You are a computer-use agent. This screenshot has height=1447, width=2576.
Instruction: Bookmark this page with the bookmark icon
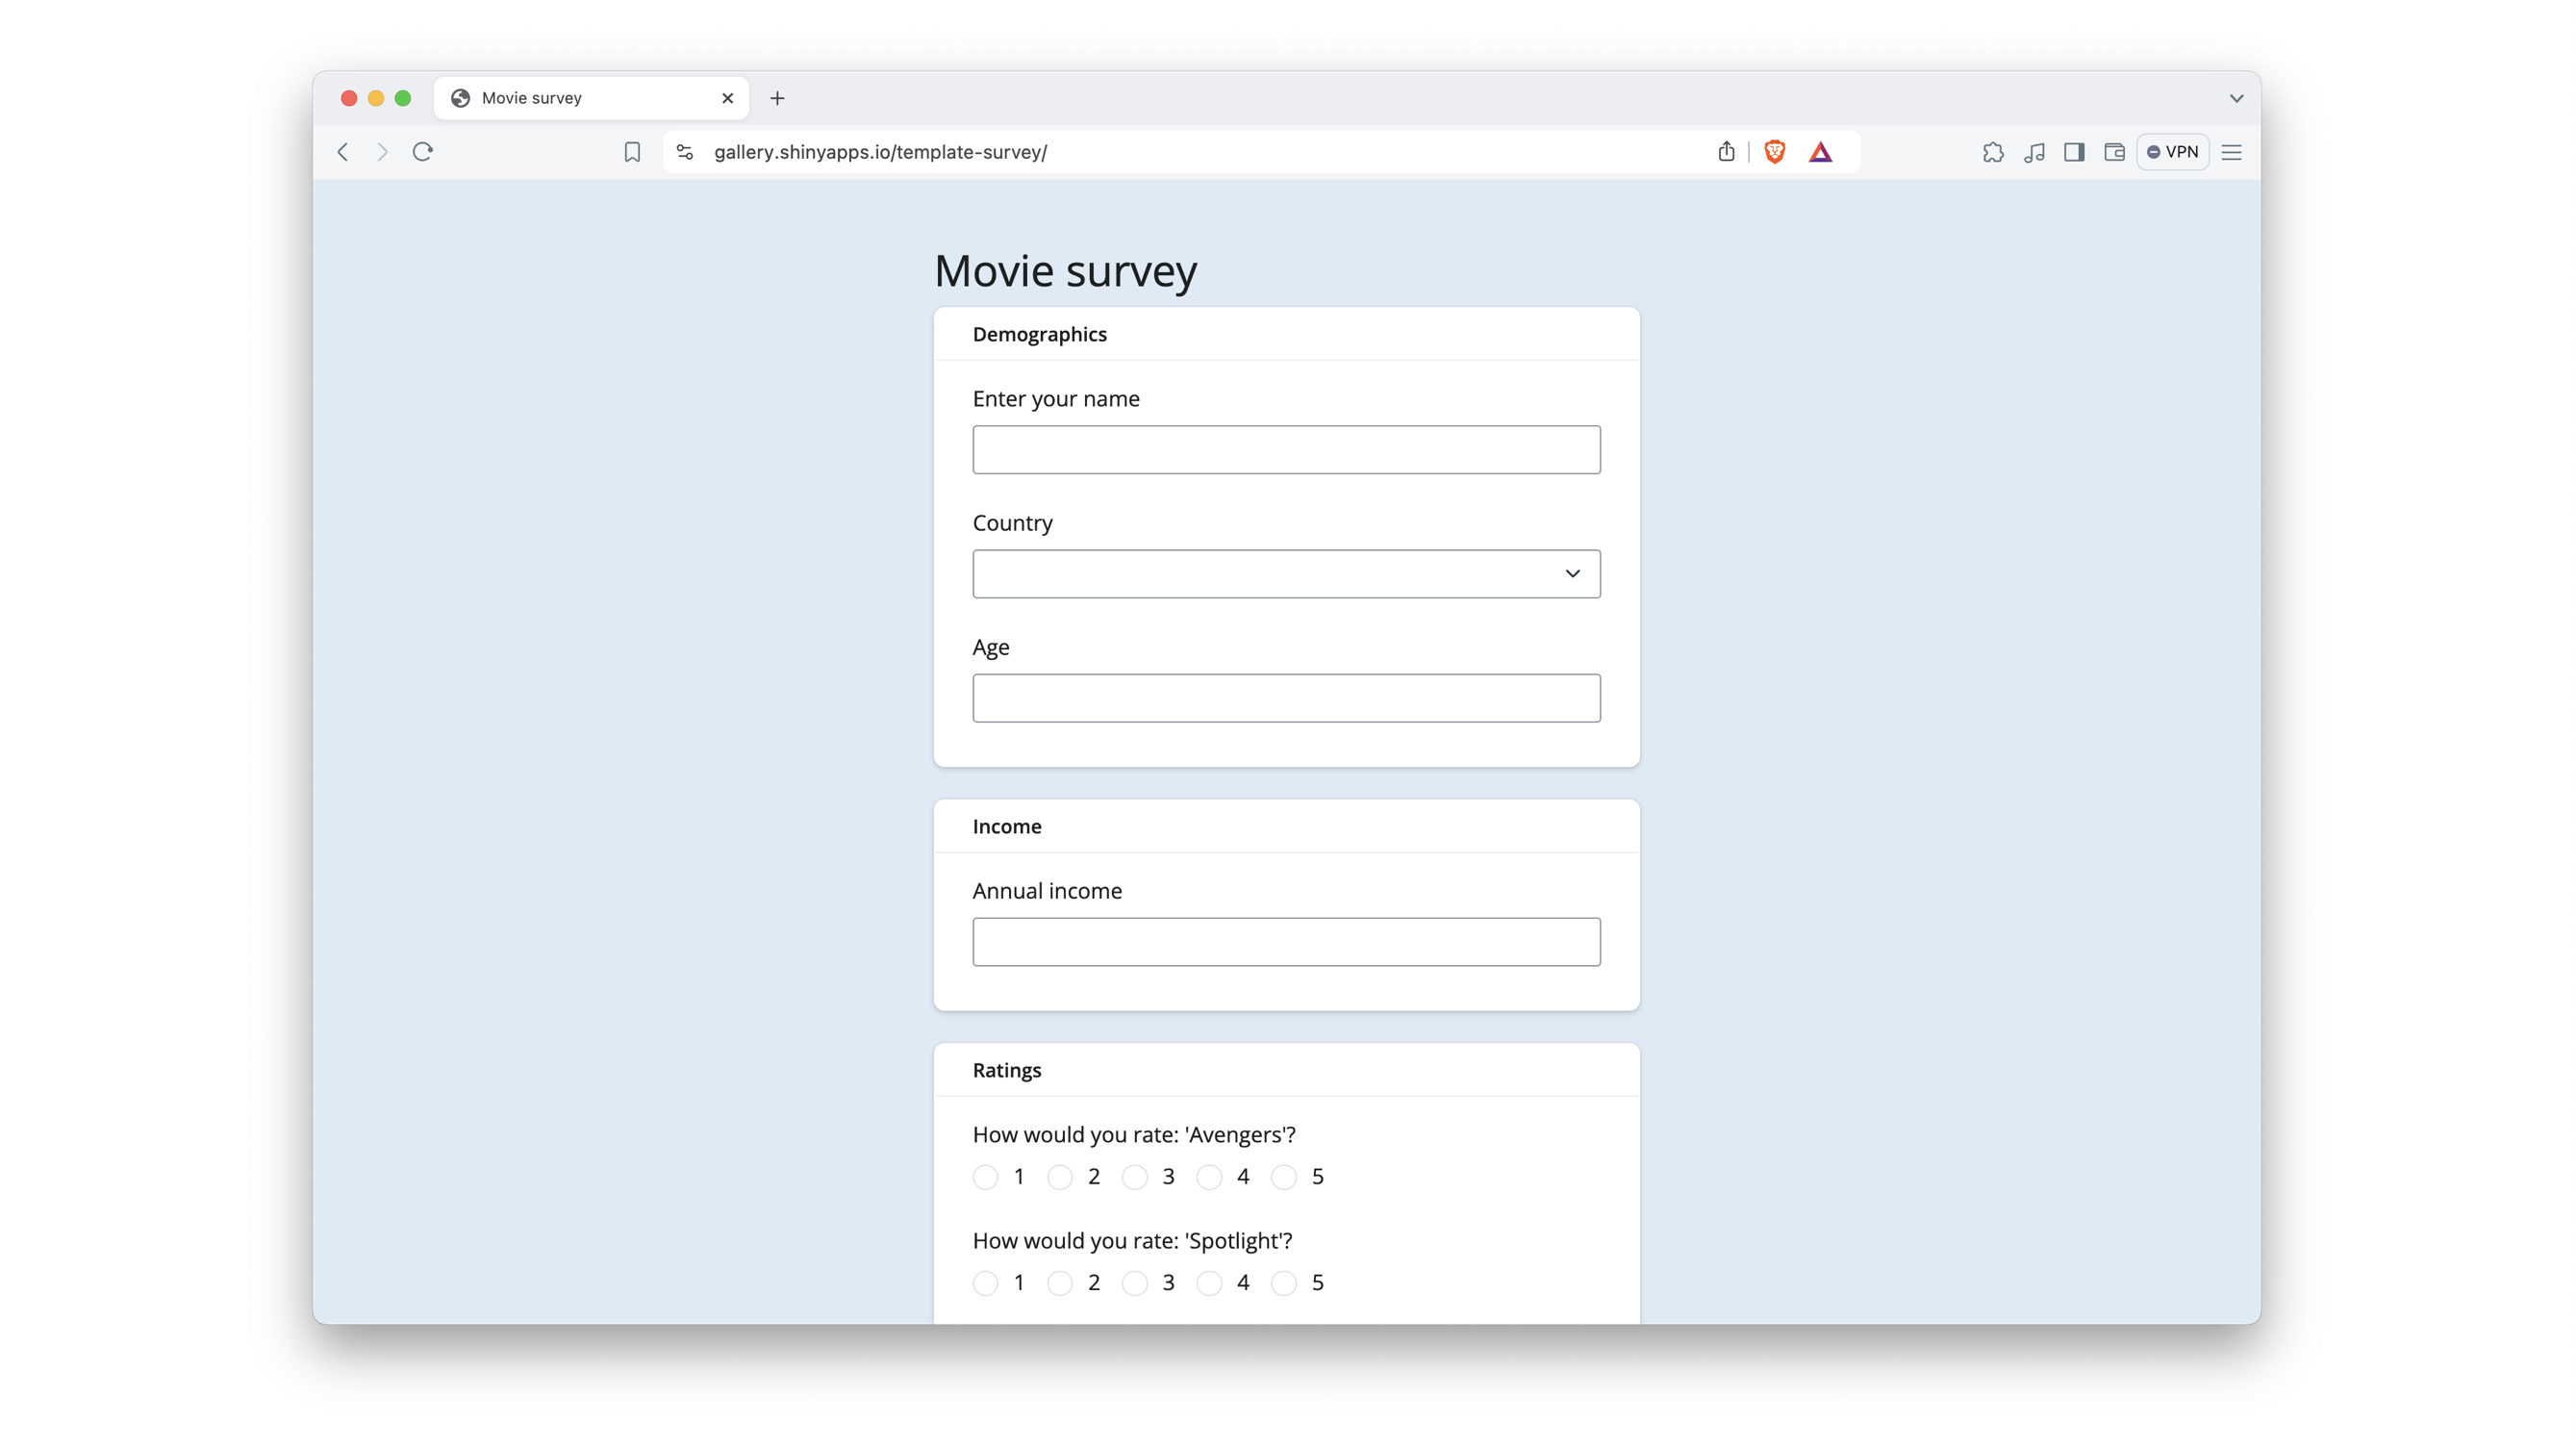tap(632, 152)
